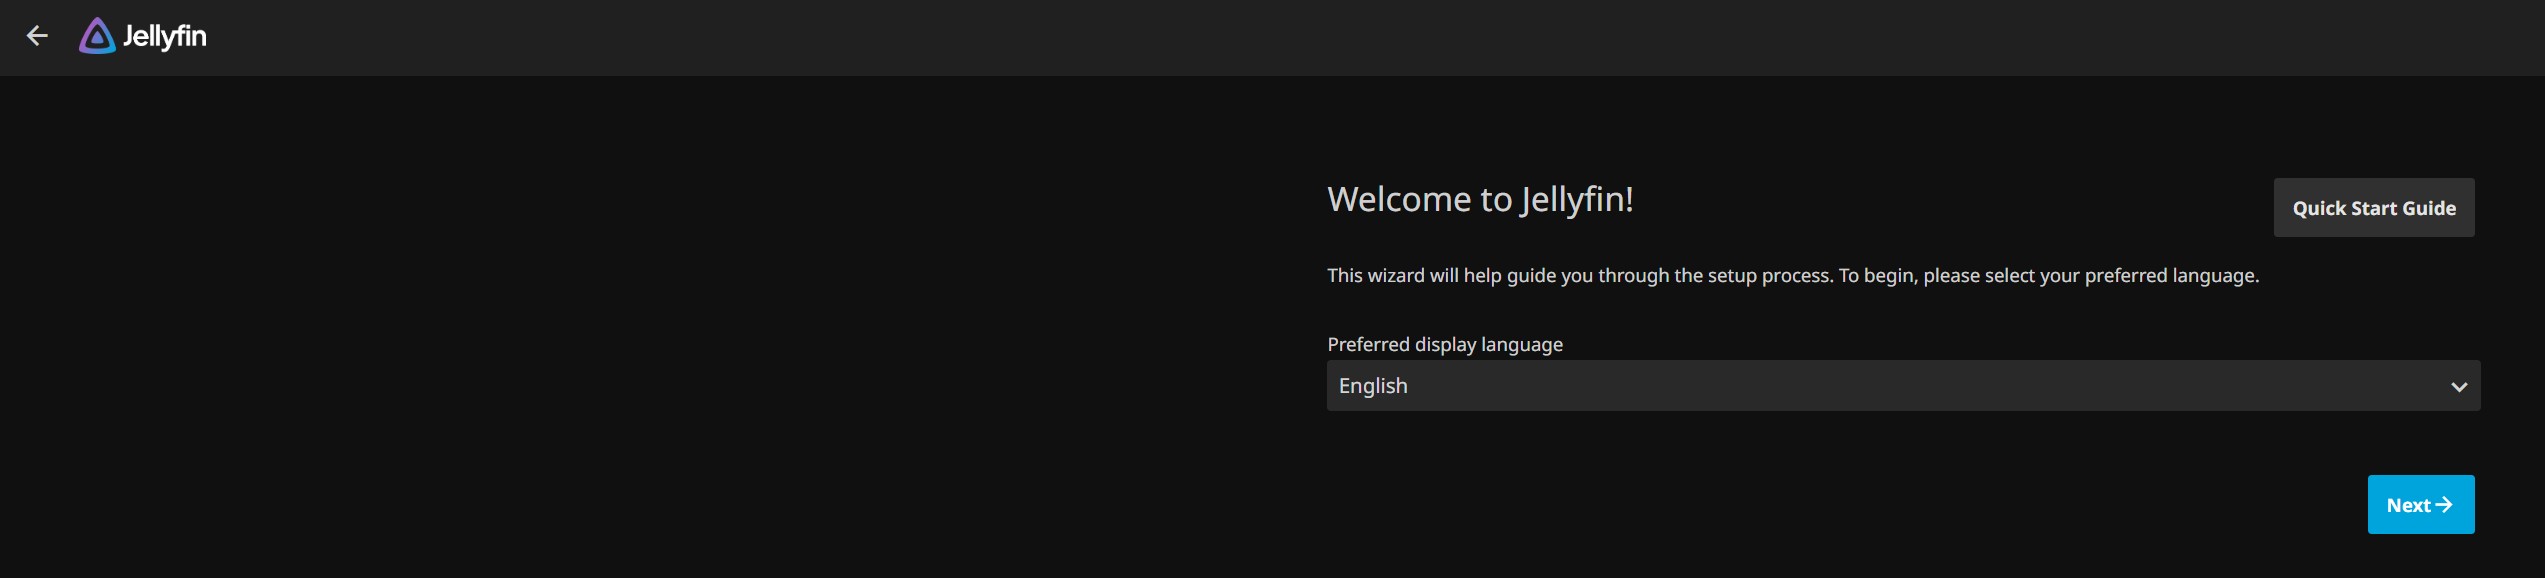Click the "Preferred display language" label
Screen dimensions: 2545x578
[x=1445, y=344]
